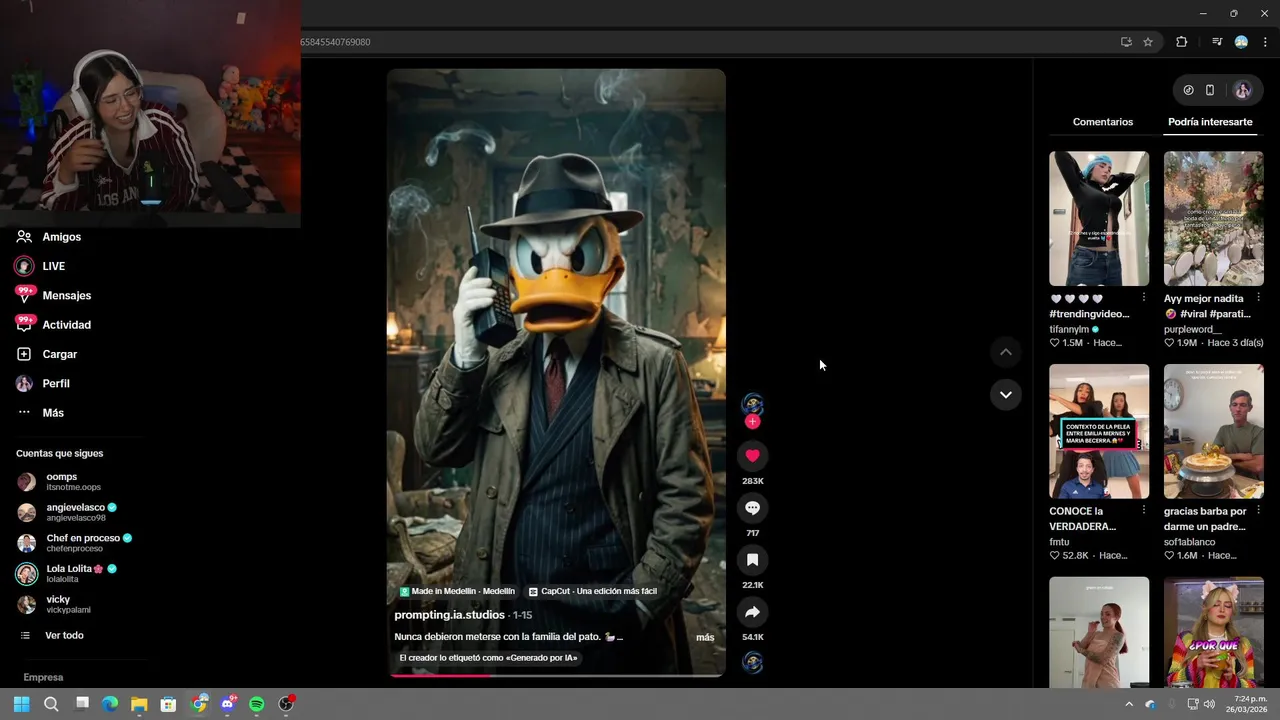Viewport: 1280px width, 720px height.
Task: Open the purpleword__ username link
Action: click(x=1193, y=329)
